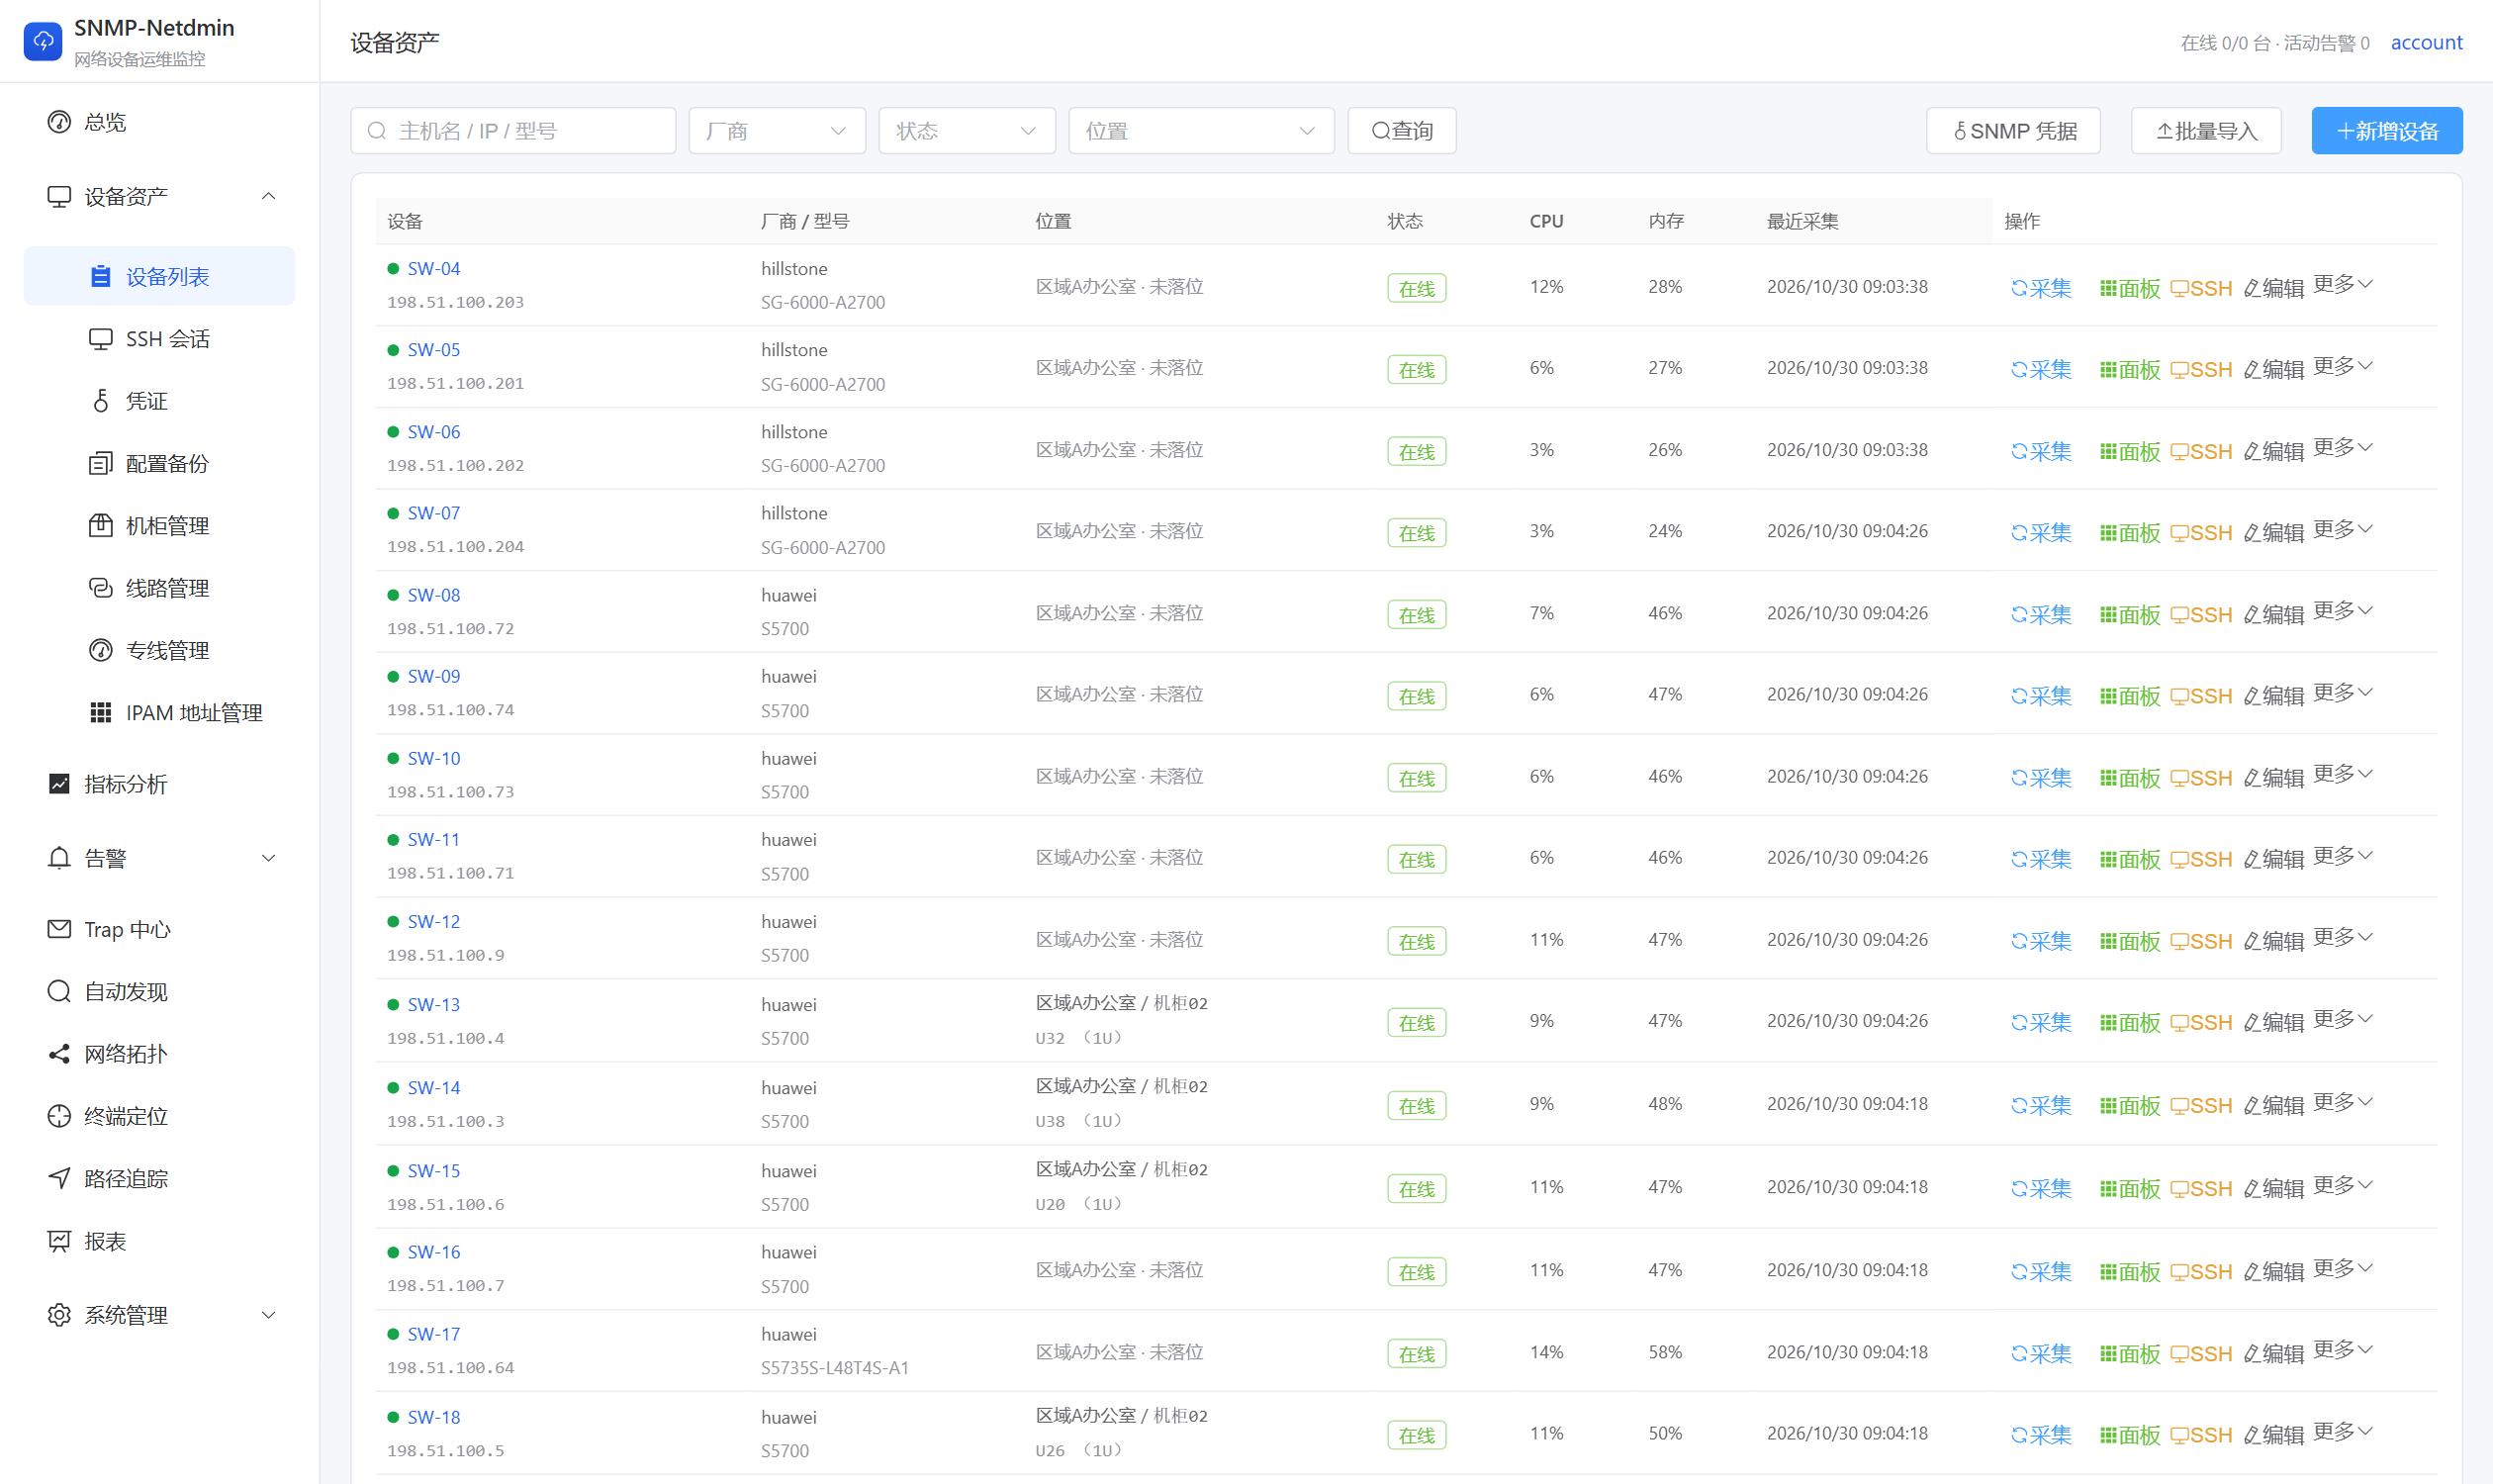Open 面板 panel for SW-06
Image resolution: width=2493 pixels, height=1484 pixels.
(x=2130, y=452)
